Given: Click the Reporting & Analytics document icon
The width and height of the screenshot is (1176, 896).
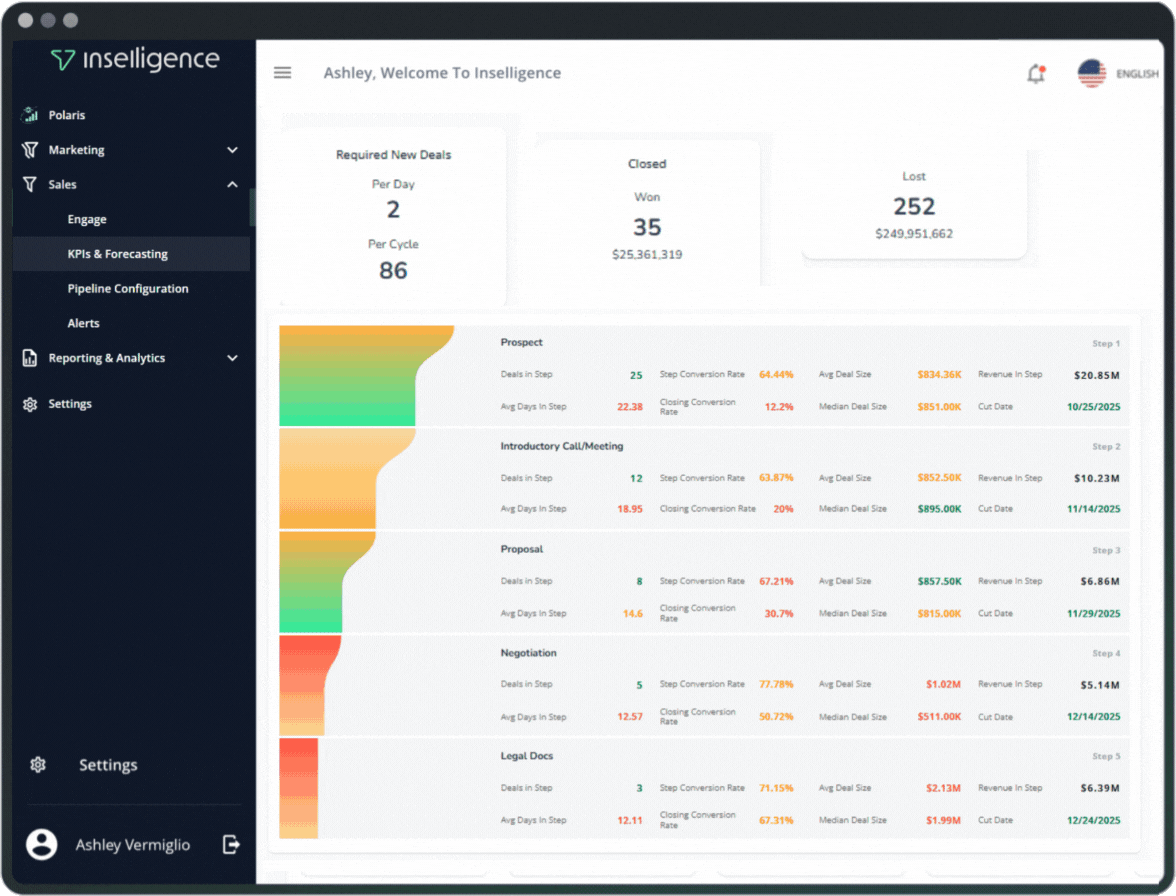Looking at the screenshot, I should point(30,358).
